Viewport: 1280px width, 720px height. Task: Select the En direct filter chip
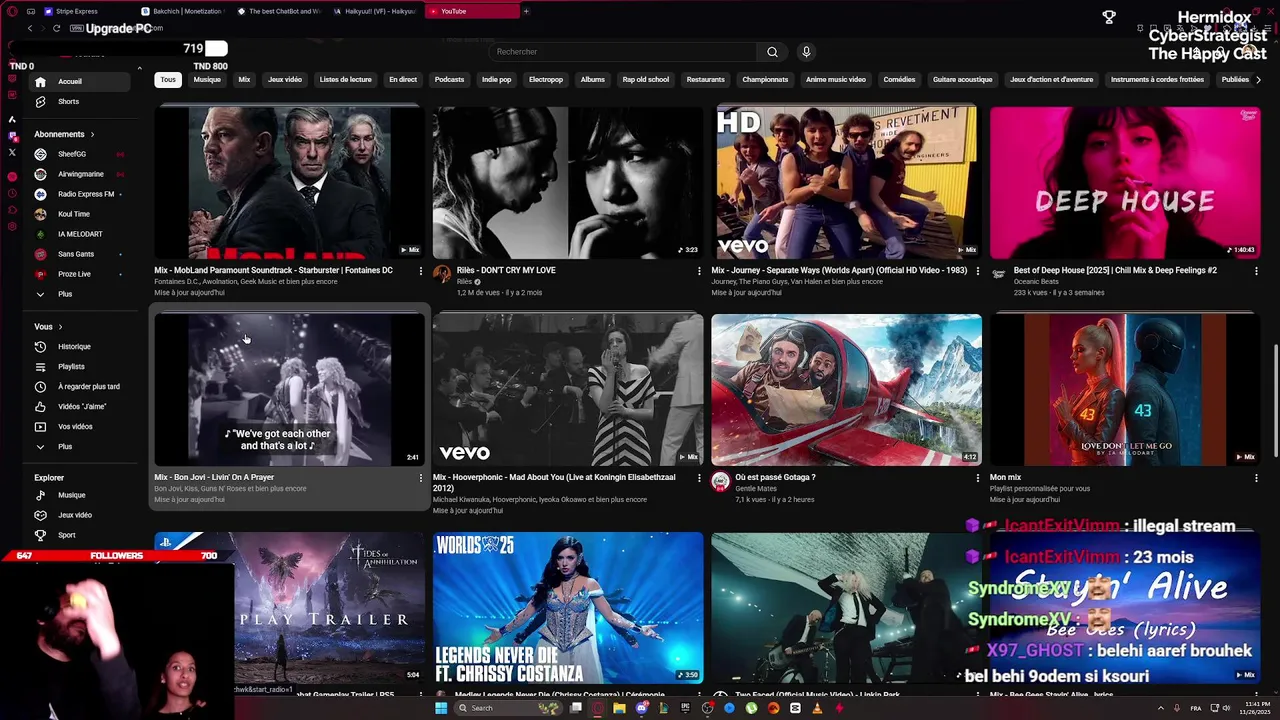click(x=403, y=79)
